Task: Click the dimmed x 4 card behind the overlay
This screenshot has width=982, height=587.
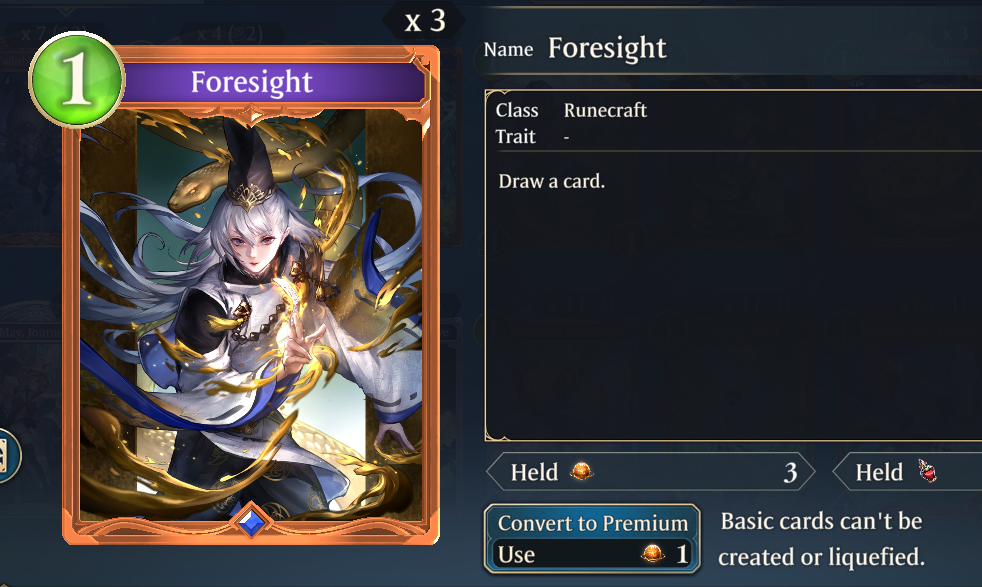Action: (x=230, y=33)
